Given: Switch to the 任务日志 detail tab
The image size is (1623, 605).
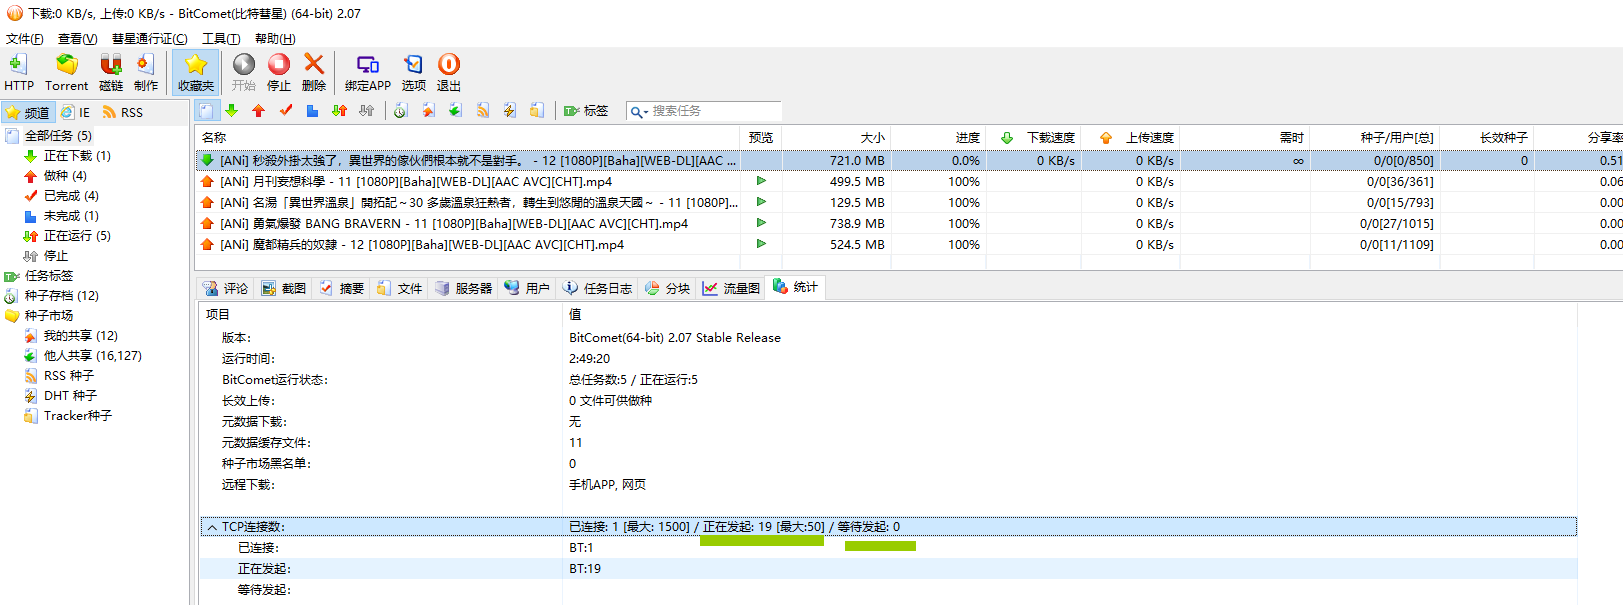Looking at the screenshot, I should [x=597, y=288].
